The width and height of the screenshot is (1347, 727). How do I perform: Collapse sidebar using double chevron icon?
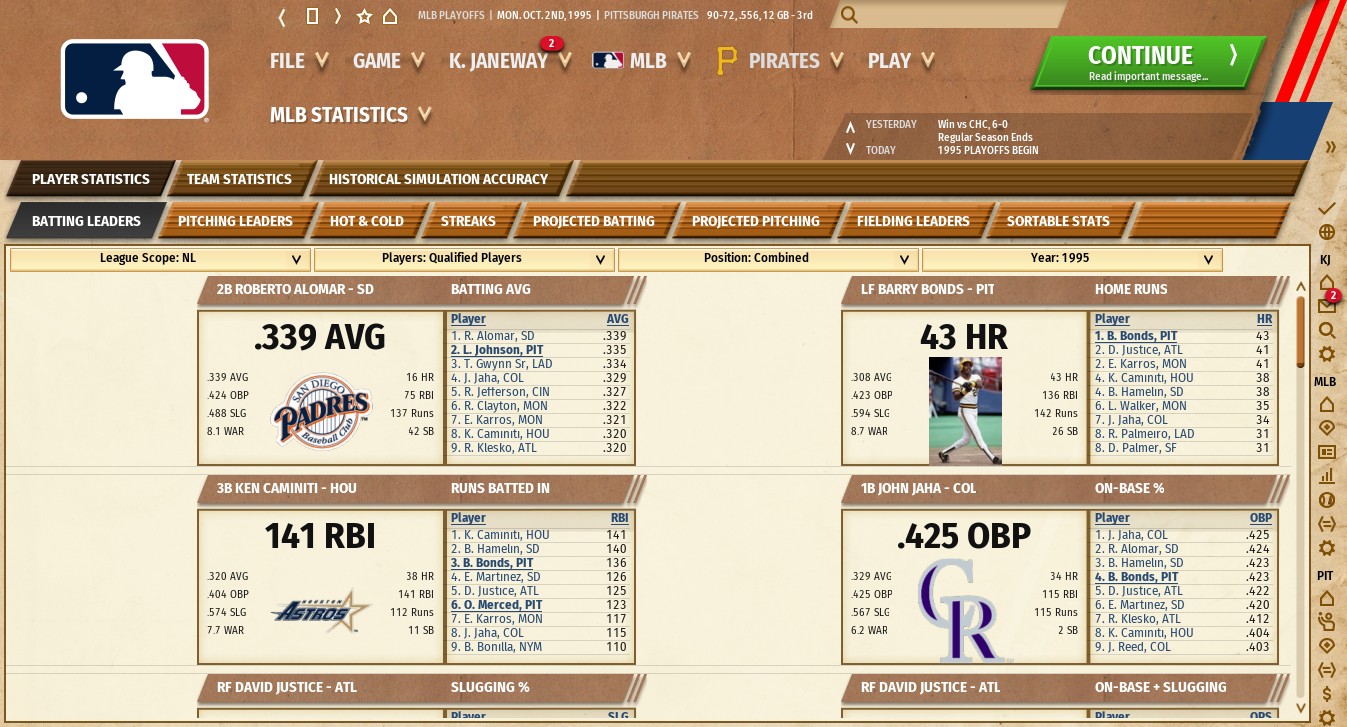coord(1331,147)
